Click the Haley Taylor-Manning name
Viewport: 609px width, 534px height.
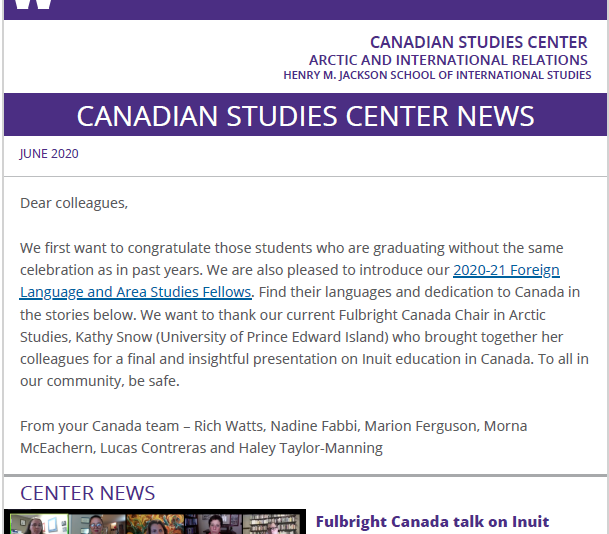311,448
